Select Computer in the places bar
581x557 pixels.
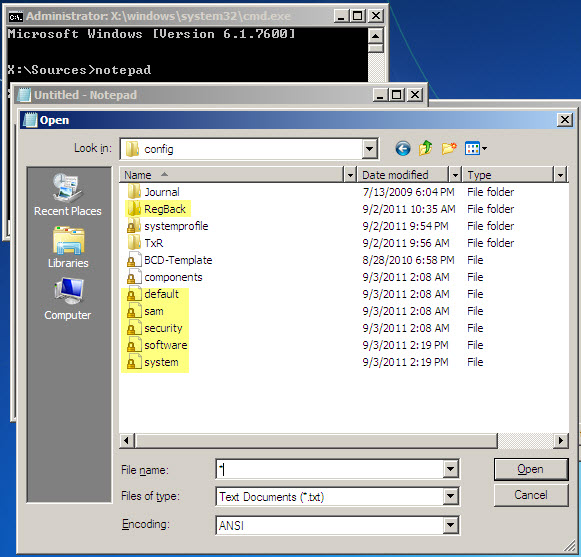click(x=67, y=299)
